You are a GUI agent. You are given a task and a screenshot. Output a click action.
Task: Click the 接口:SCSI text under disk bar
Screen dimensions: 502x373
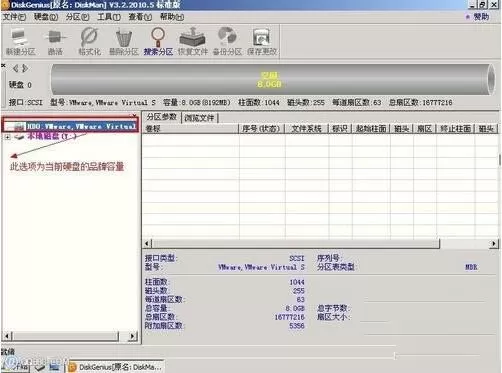pyautogui.click(x=26, y=102)
